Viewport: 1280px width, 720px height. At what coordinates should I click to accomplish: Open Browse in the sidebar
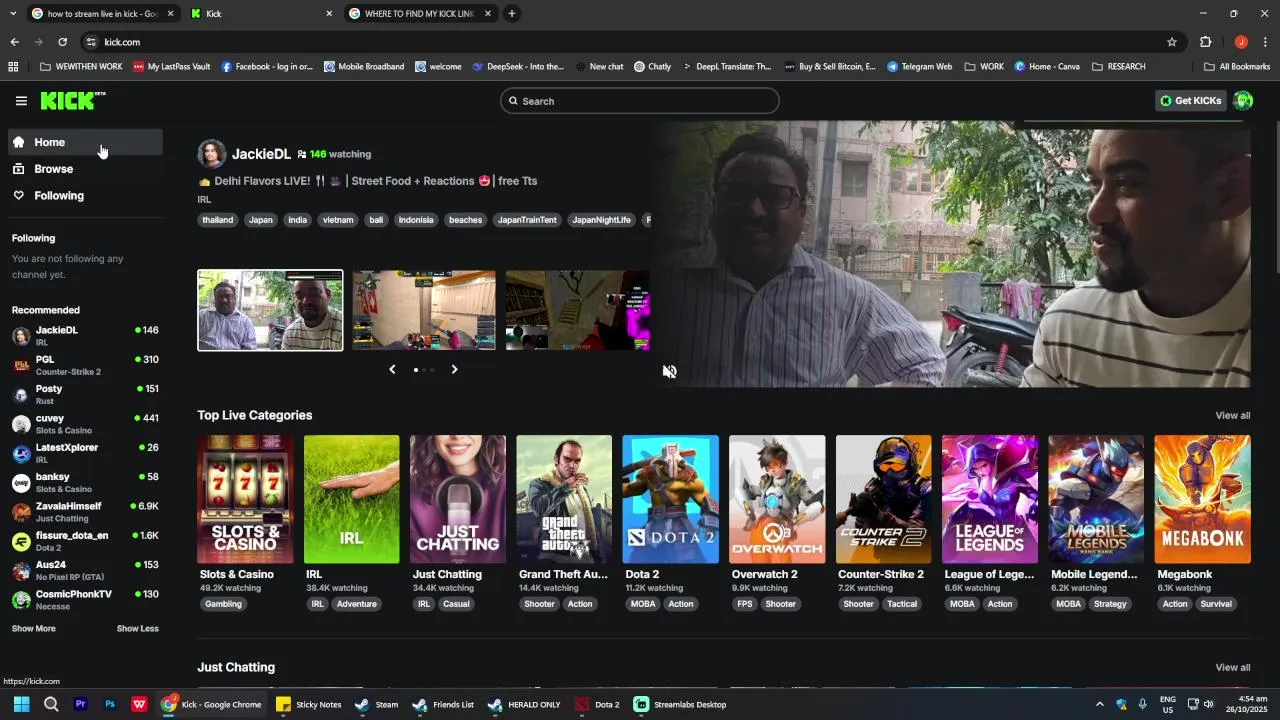point(85,169)
